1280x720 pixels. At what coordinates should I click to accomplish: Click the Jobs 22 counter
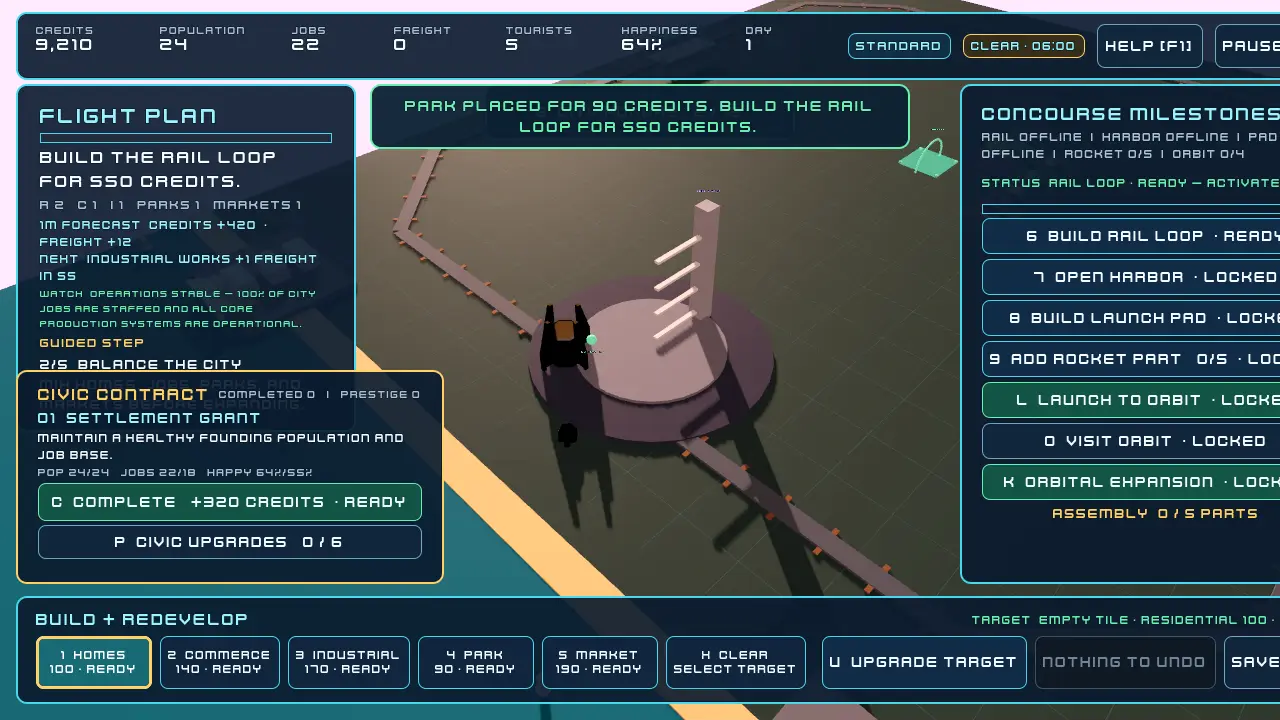(x=308, y=38)
